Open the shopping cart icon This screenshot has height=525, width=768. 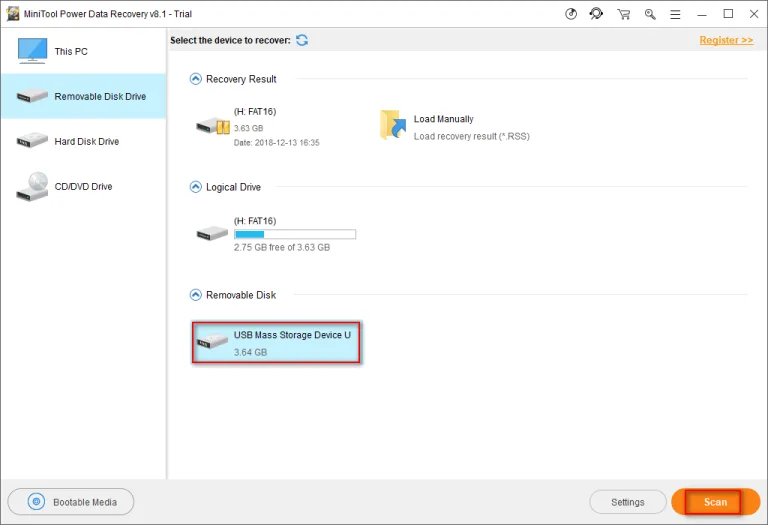[624, 14]
